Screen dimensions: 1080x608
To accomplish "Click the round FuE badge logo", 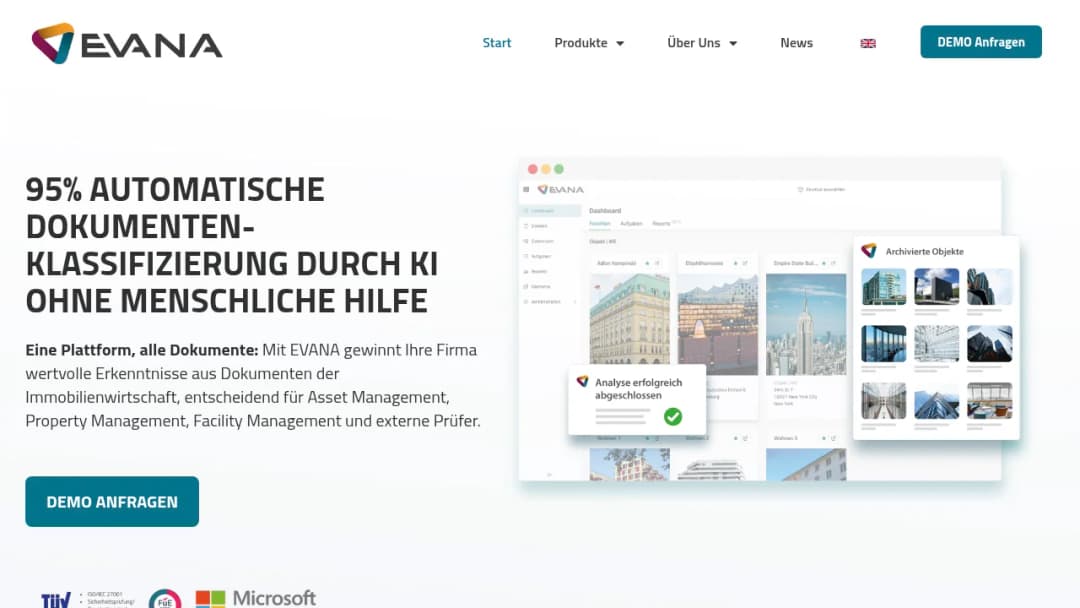I will pos(165,598).
